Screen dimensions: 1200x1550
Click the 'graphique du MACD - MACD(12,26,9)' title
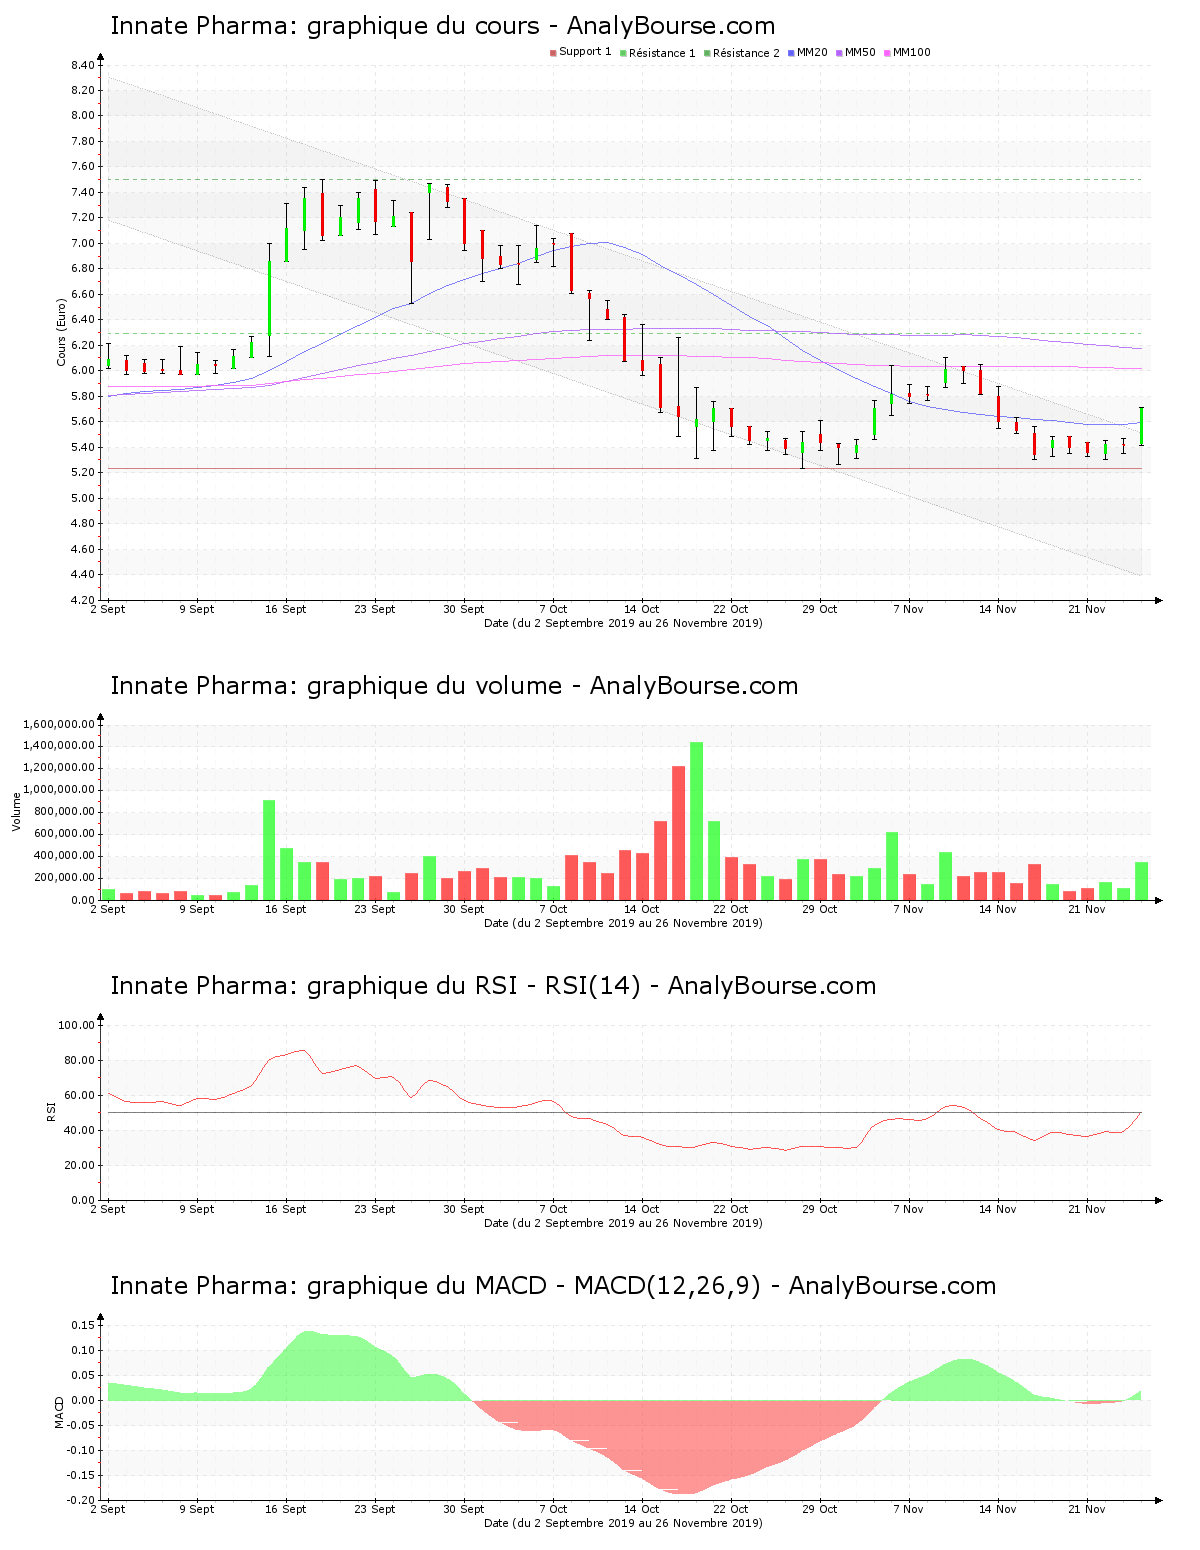click(553, 1286)
